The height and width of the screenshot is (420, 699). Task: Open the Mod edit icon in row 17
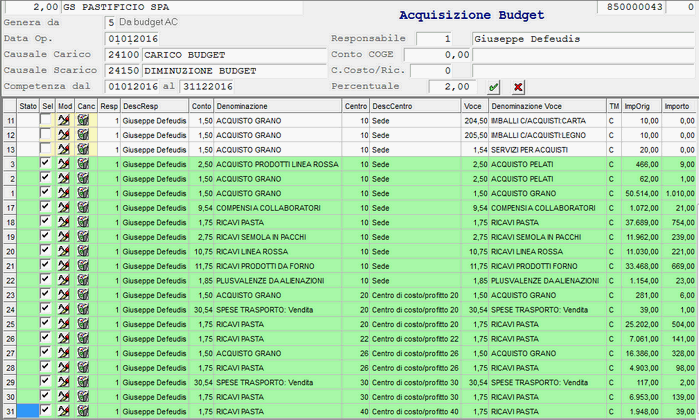[64, 207]
